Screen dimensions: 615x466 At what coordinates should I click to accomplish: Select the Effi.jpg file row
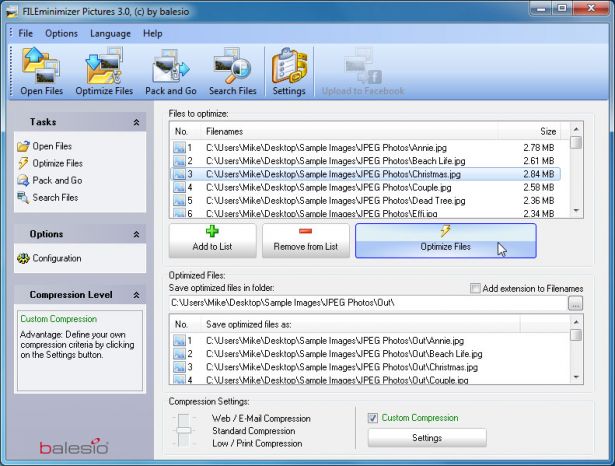366,214
